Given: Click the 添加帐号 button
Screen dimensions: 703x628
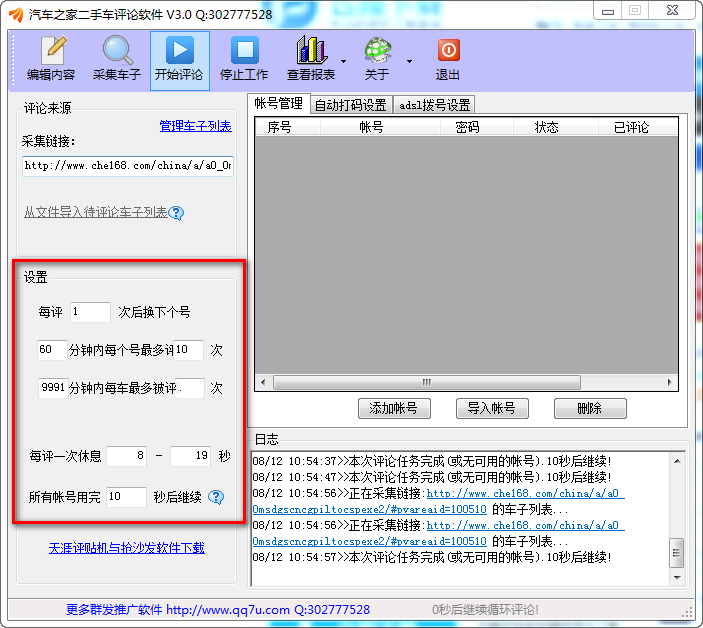Looking at the screenshot, I should coord(394,408).
